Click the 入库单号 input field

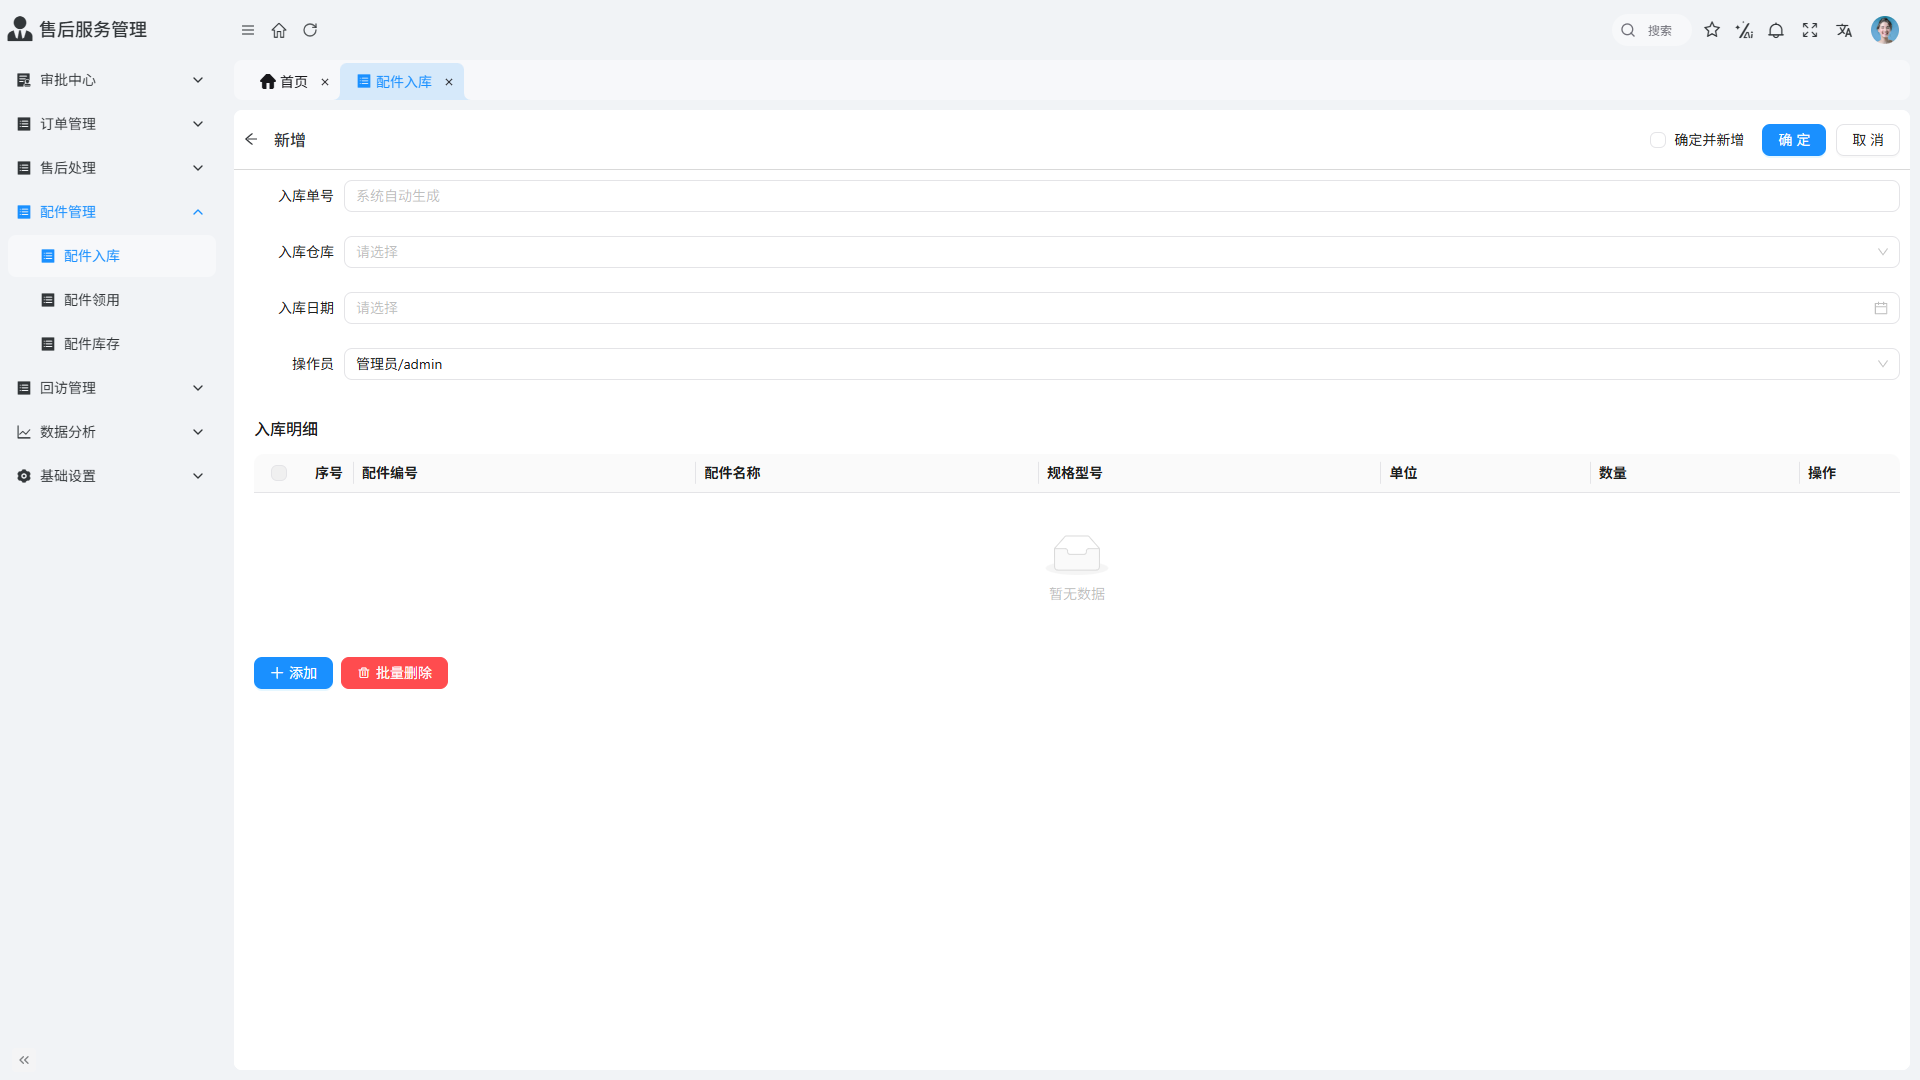(1121, 196)
